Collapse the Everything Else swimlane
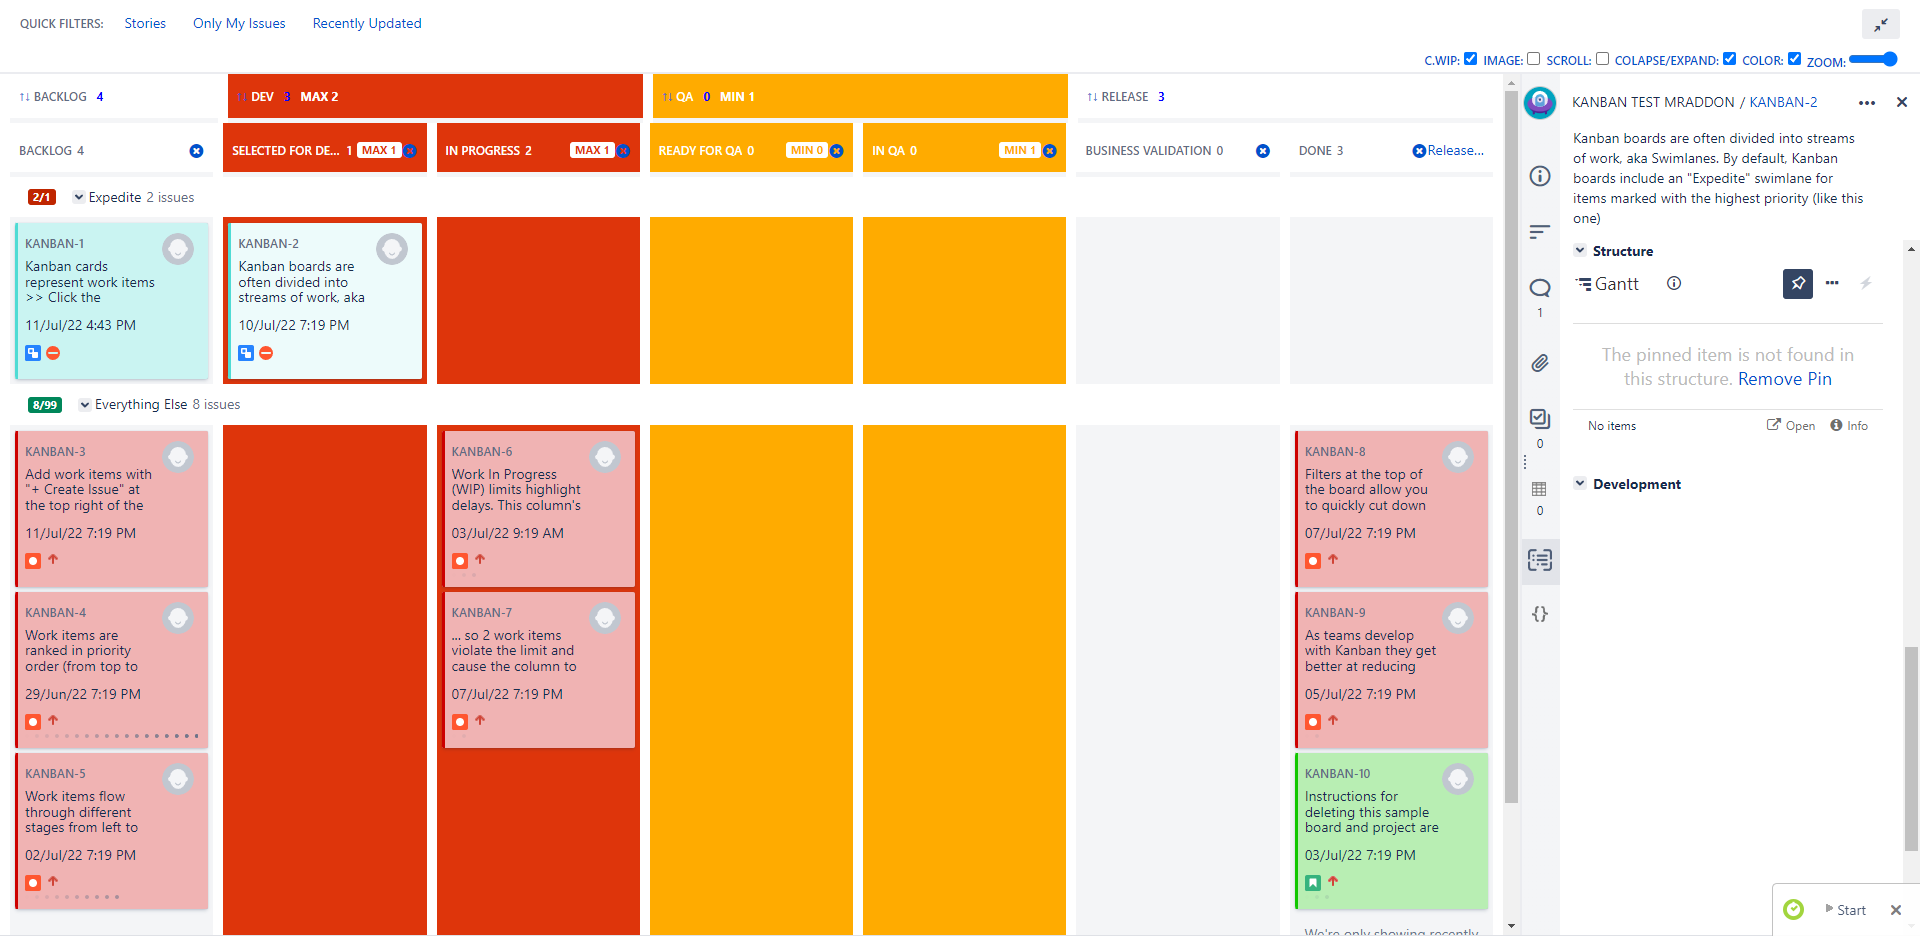This screenshot has height=936, width=1920. coord(85,405)
